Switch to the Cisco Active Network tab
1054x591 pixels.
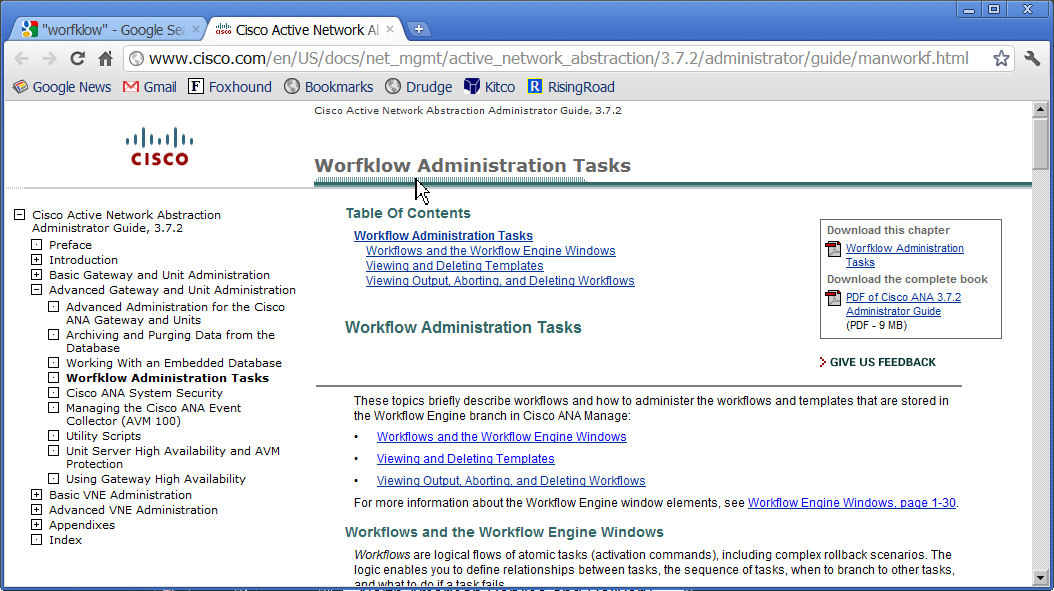pyautogui.click(x=306, y=30)
